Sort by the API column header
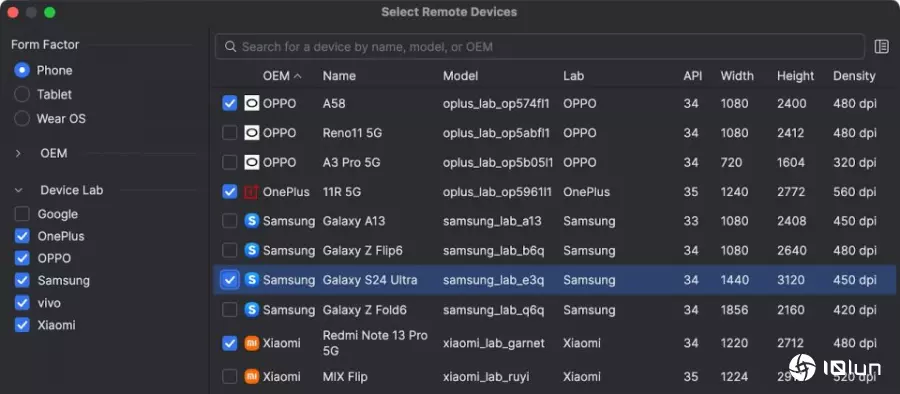Screen dimensions: 900x394 pyautogui.click(x=693, y=76)
